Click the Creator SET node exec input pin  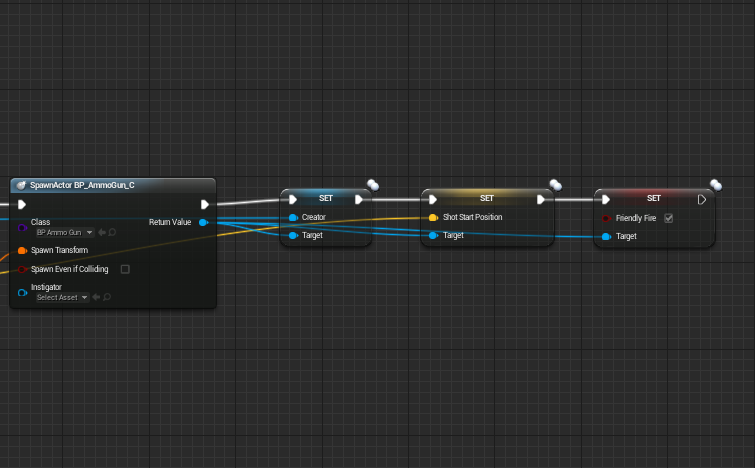293,199
